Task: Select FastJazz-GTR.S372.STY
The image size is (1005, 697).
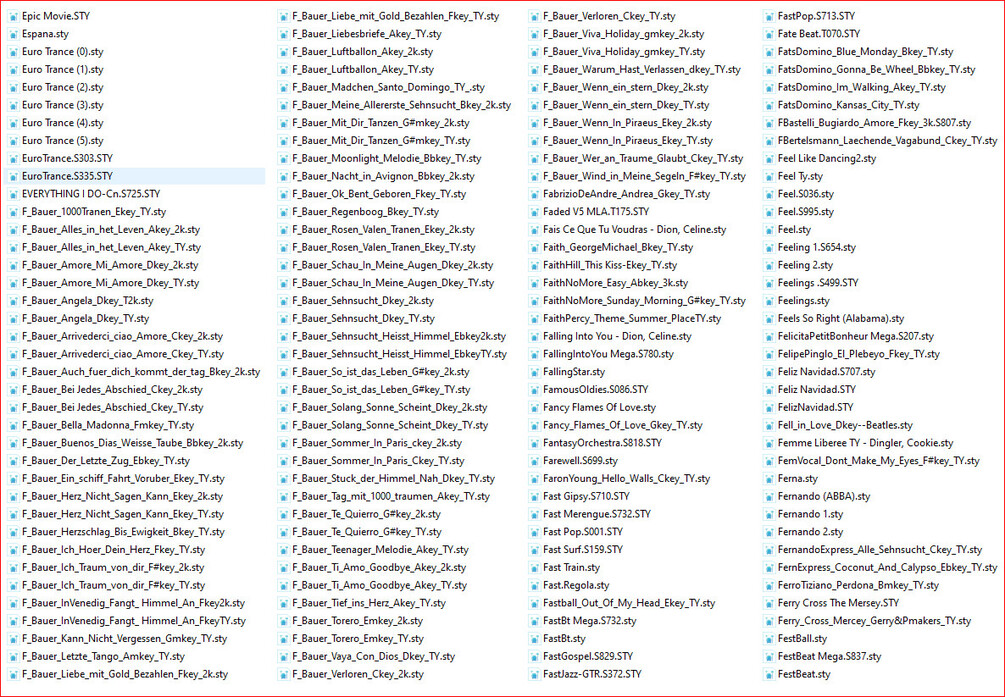Action: pyautogui.click(x=592, y=675)
